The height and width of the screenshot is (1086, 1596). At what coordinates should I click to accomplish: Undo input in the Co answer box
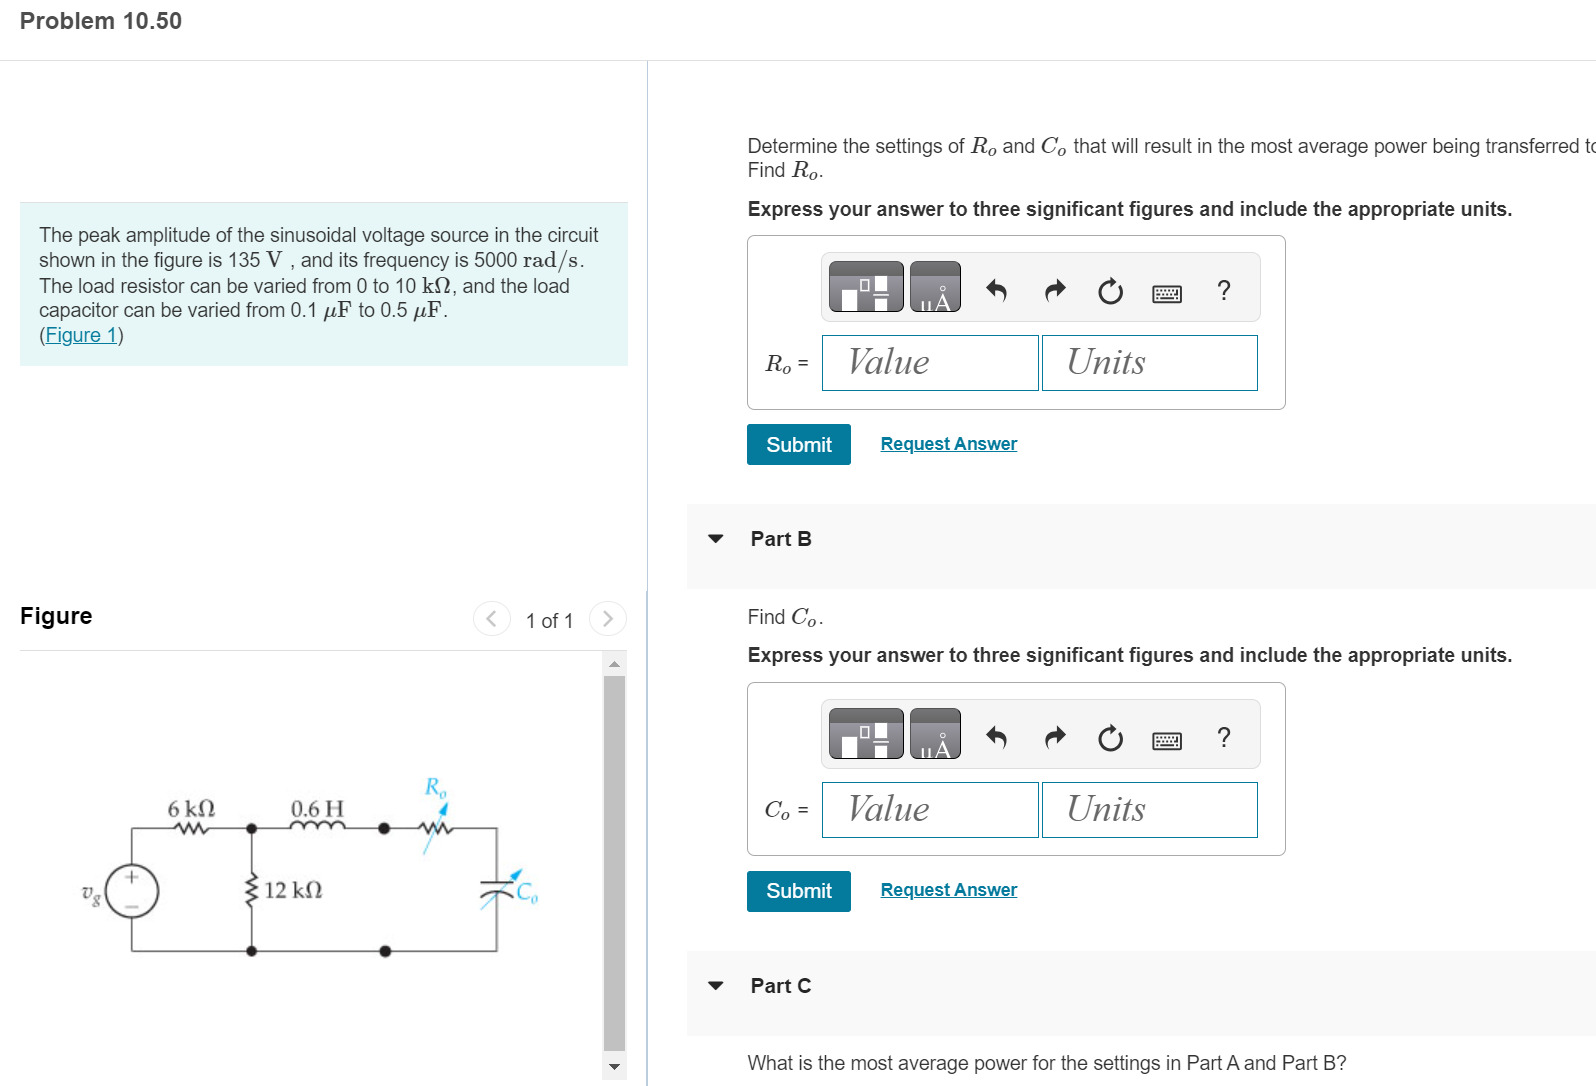(997, 737)
